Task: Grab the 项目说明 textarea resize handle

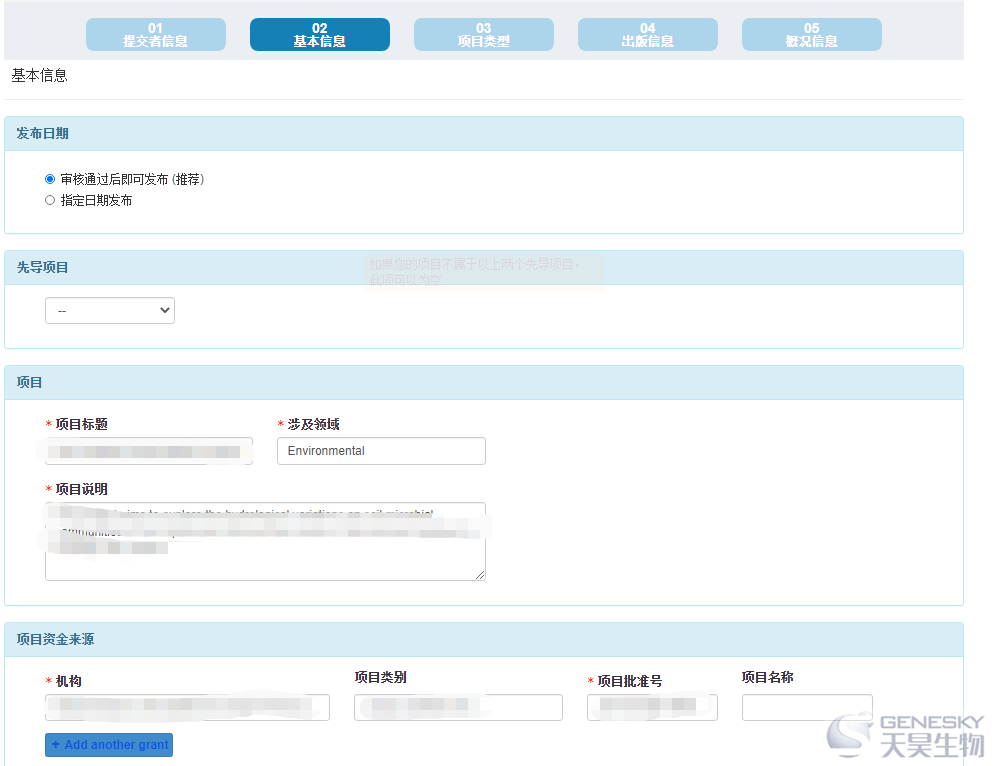Action: [x=480, y=575]
